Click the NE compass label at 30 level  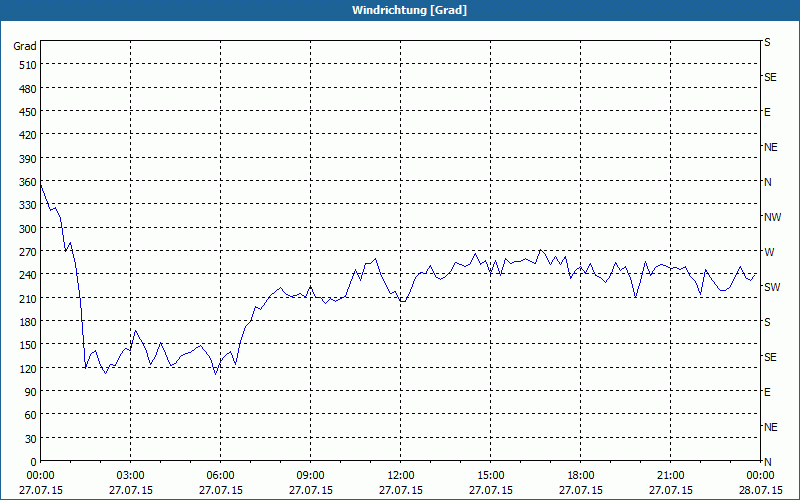pyautogui.click(x=770, y=427)
